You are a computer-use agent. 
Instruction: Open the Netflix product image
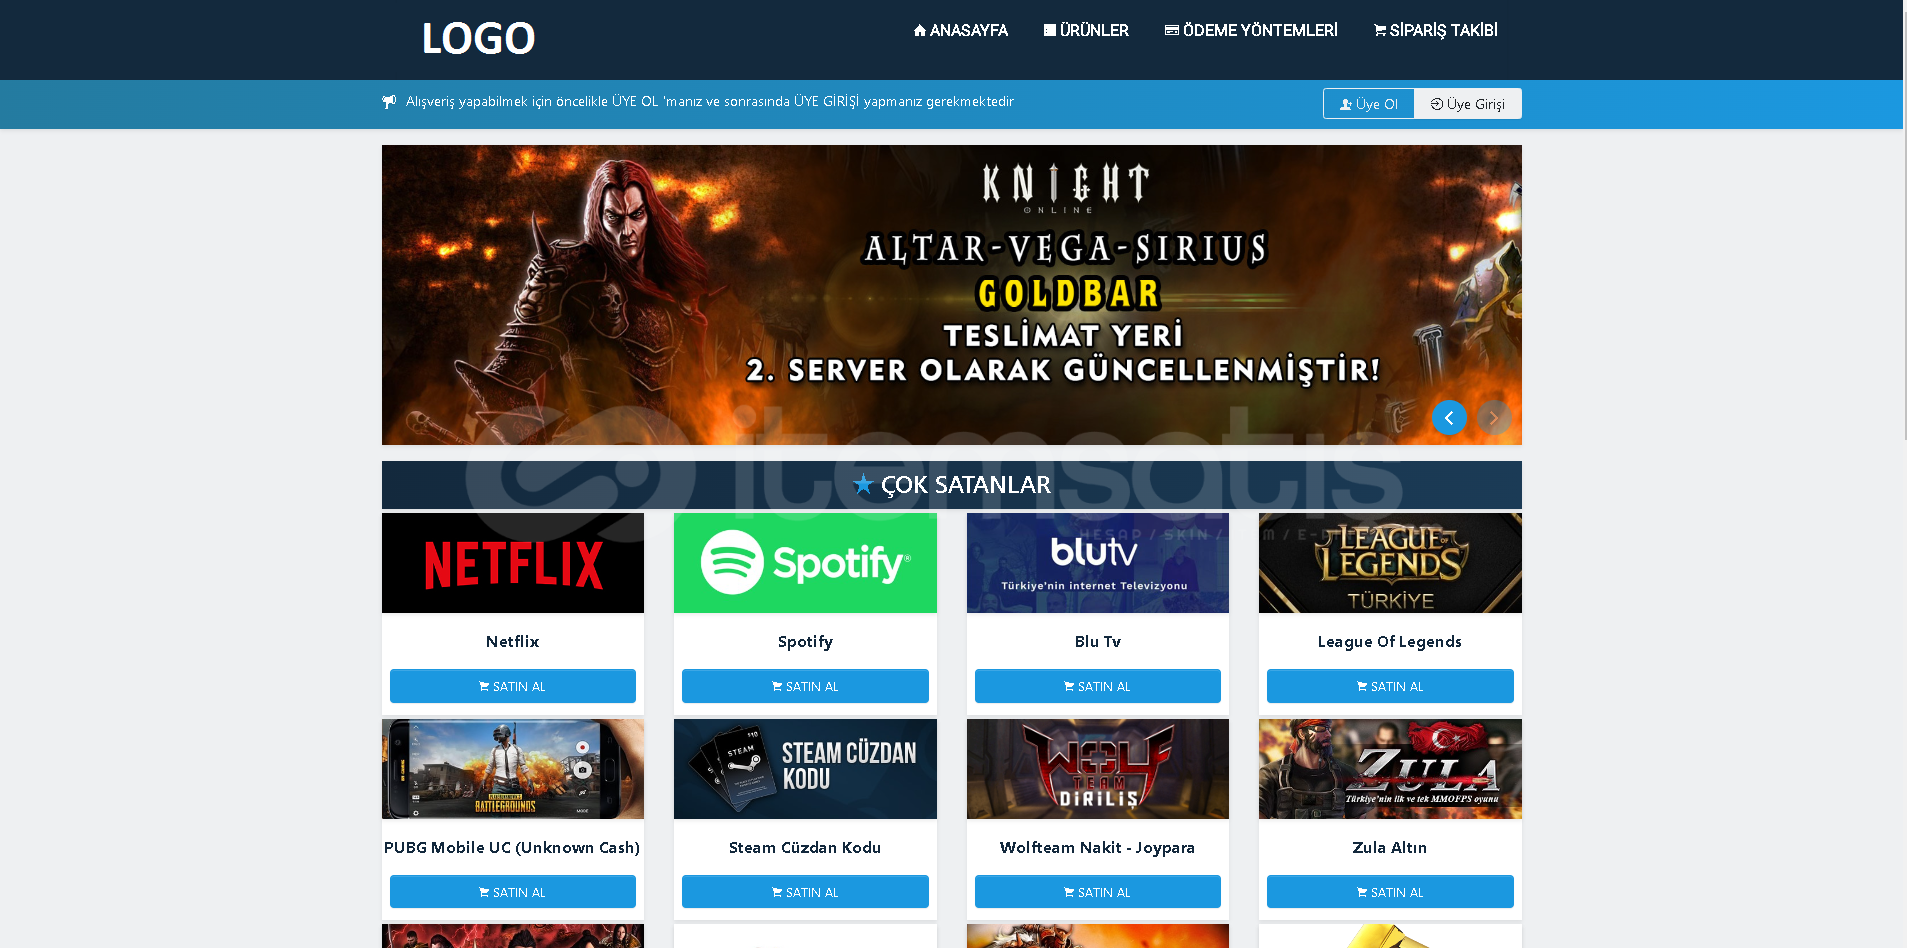pos(513,563)
